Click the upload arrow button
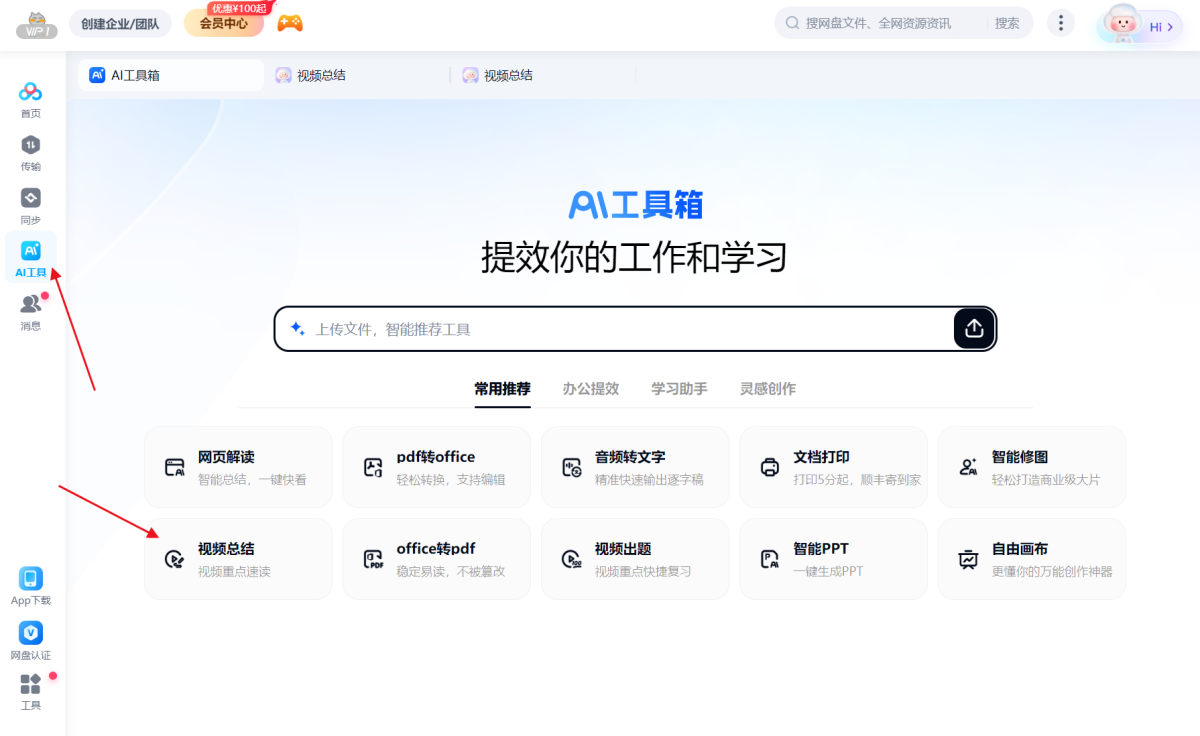The height and width of the screenshot is (736, 1200). tap(975, 329)
